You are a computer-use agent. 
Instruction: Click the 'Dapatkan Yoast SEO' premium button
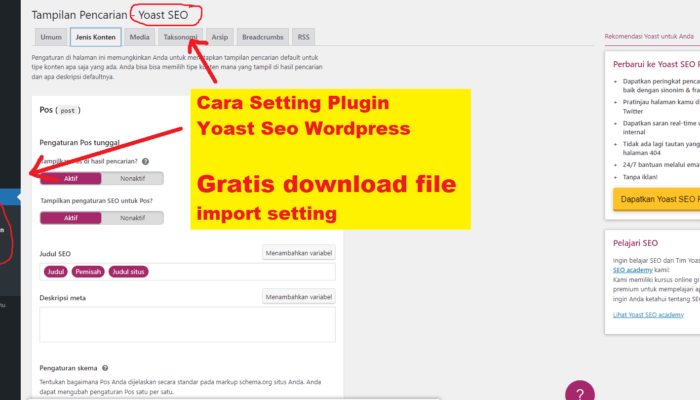(x=656, y=199)
